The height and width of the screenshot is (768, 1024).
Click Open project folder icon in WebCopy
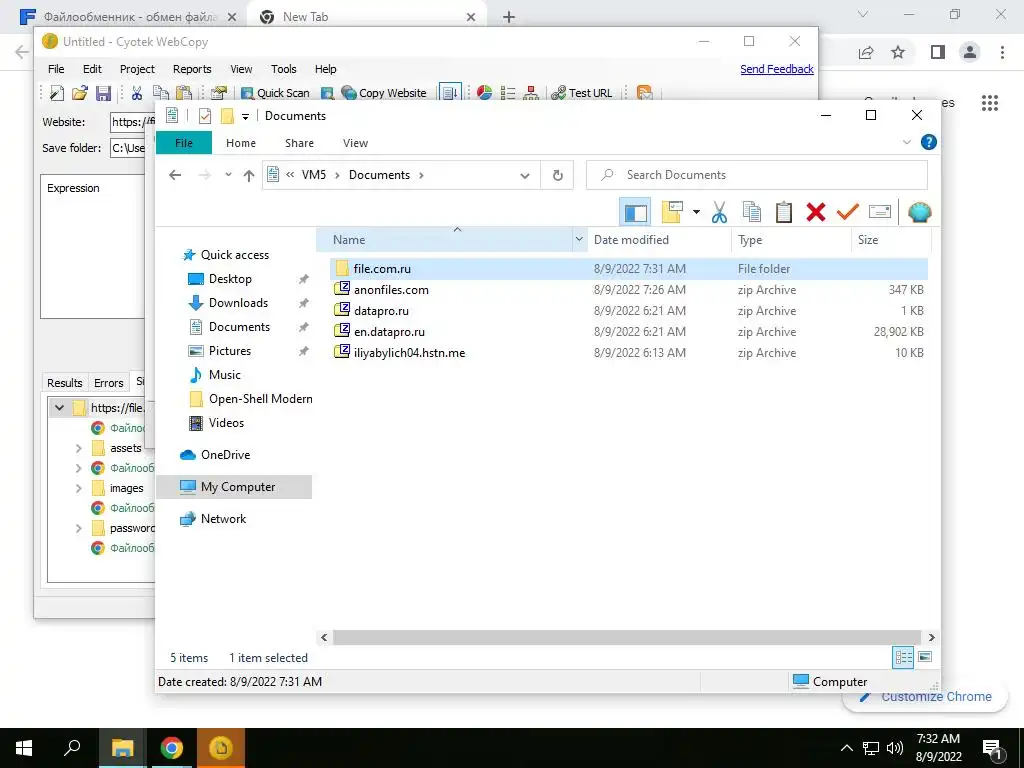[x=80, y=93]
